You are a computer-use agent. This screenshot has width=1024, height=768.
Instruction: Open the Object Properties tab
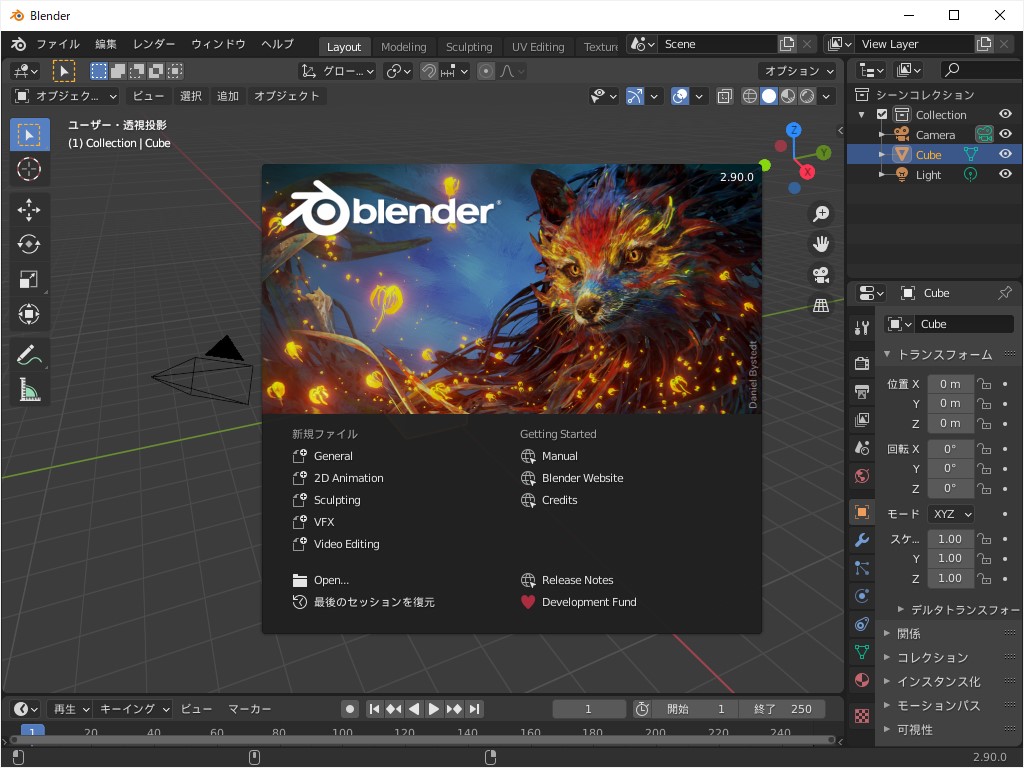tap(861, 511)
